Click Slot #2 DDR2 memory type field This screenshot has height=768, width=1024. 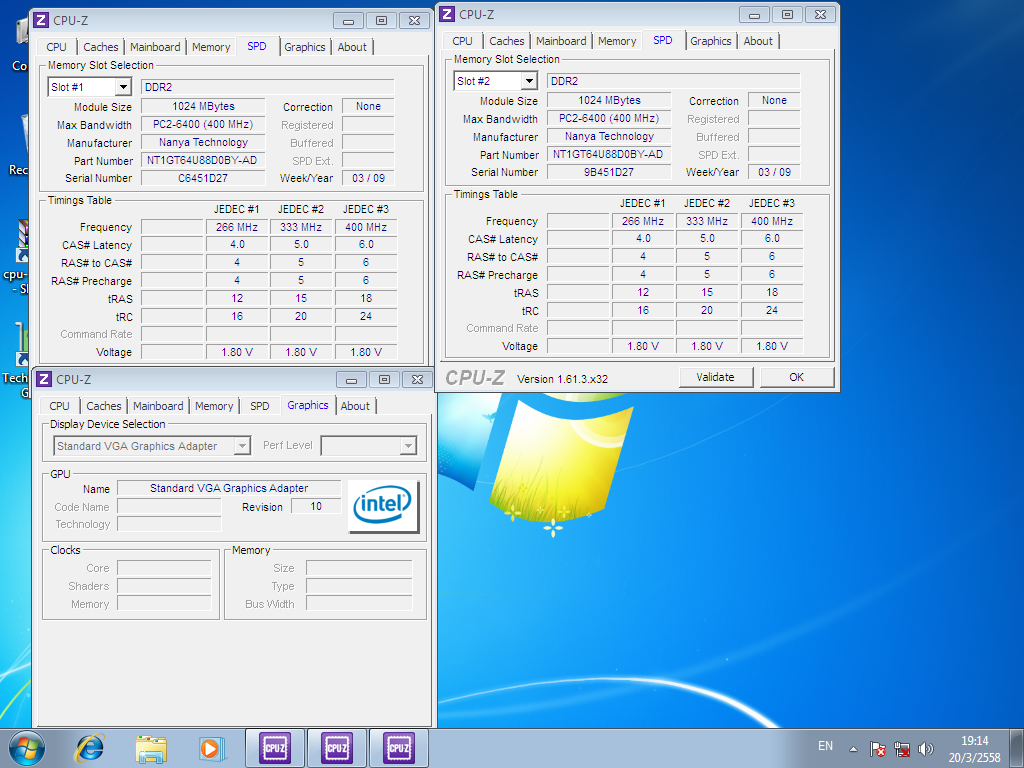(673, 81)
